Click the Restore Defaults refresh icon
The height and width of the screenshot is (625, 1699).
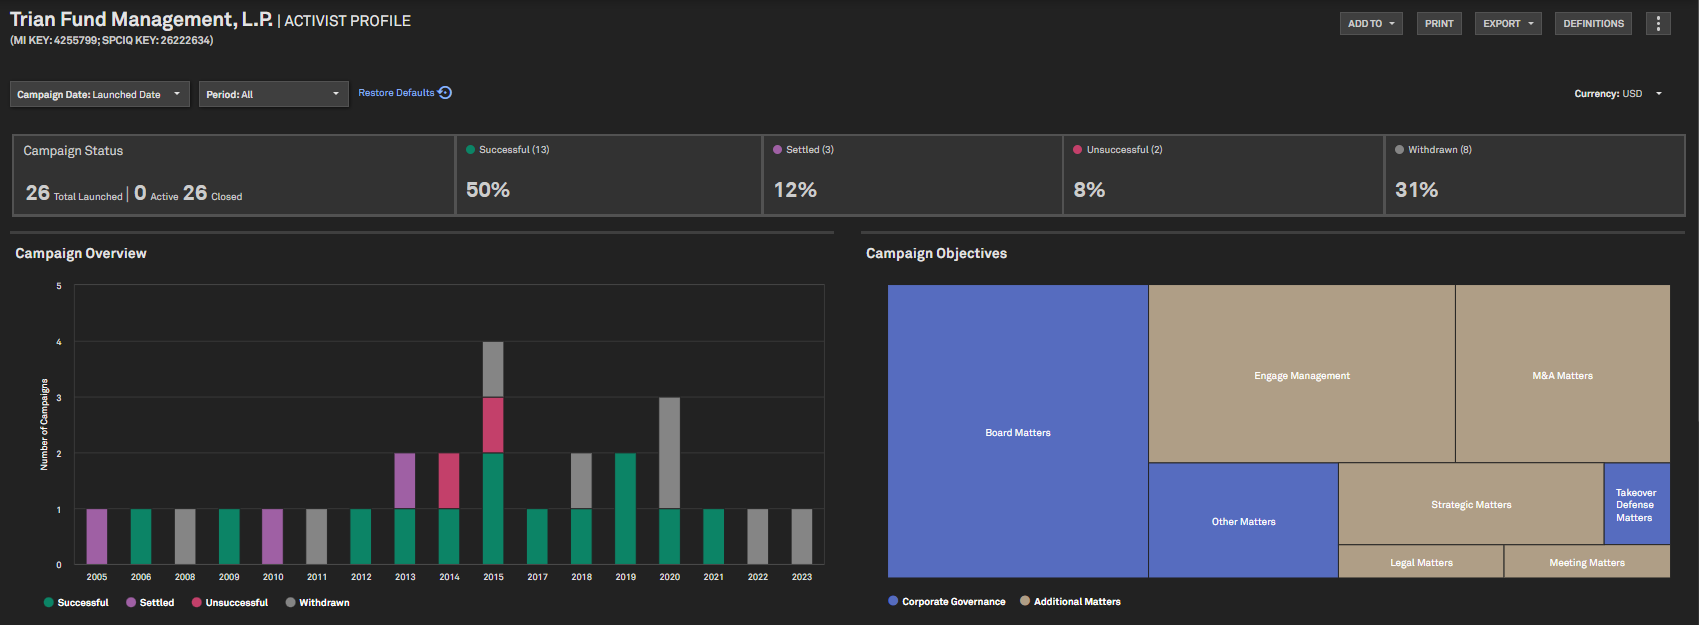pyautogui.click(x=446, y=93)
